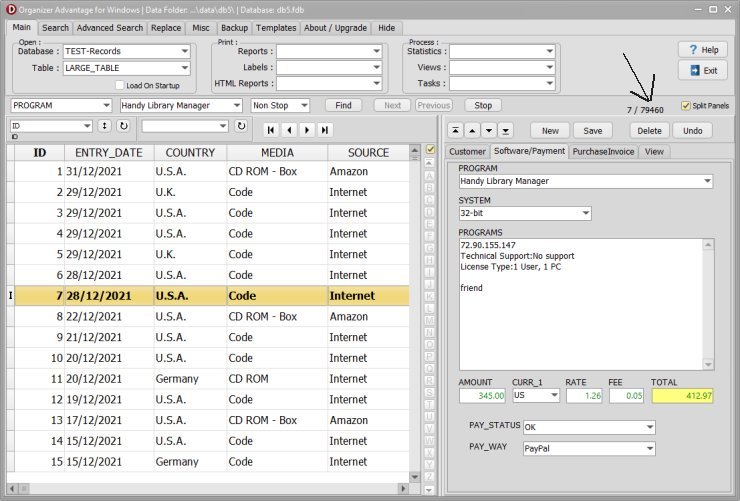740x501 pixels.
Task: Create a record with New button
Action: click(x=550, y=131)
